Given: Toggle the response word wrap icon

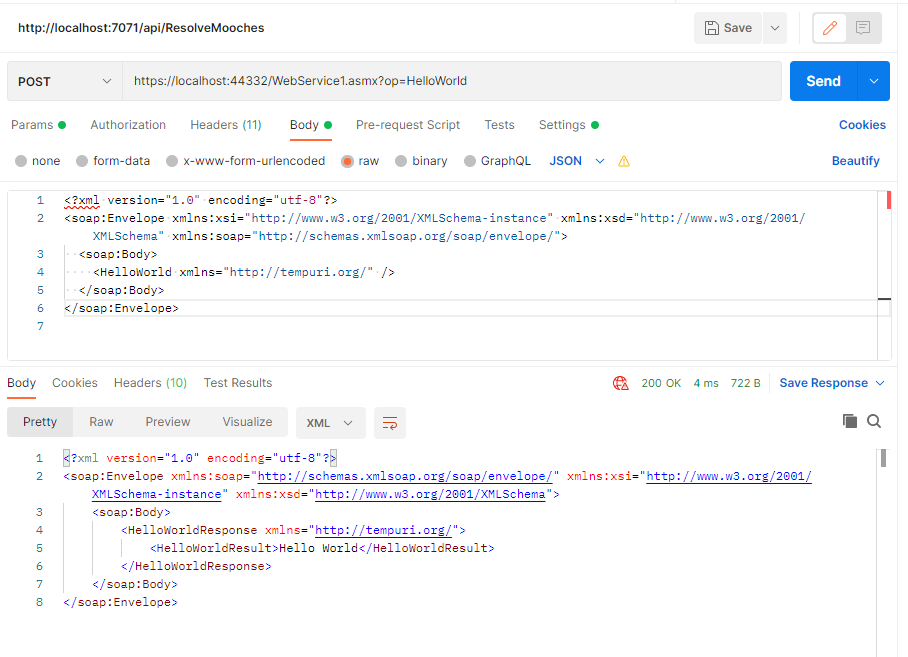Looking at the screenshot, I should click(x=390, y=423).
